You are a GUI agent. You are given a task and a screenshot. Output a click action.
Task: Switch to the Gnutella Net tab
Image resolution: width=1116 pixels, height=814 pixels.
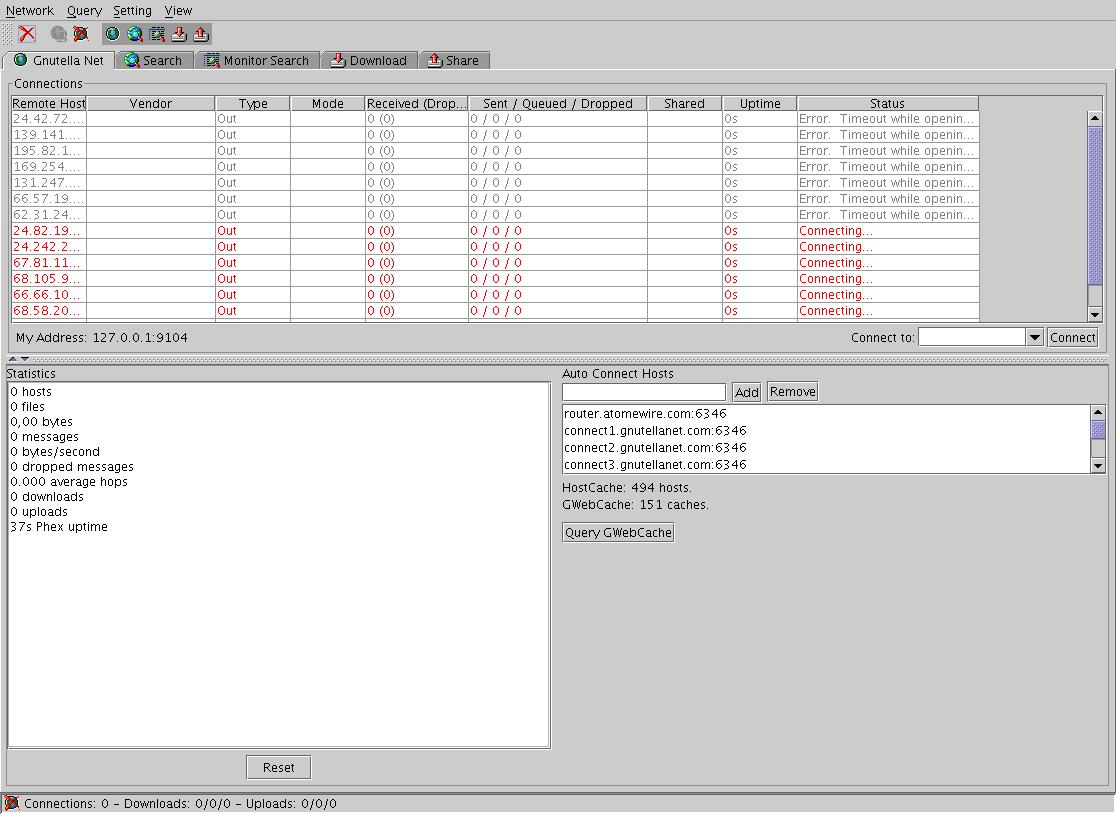click(59, 60)
